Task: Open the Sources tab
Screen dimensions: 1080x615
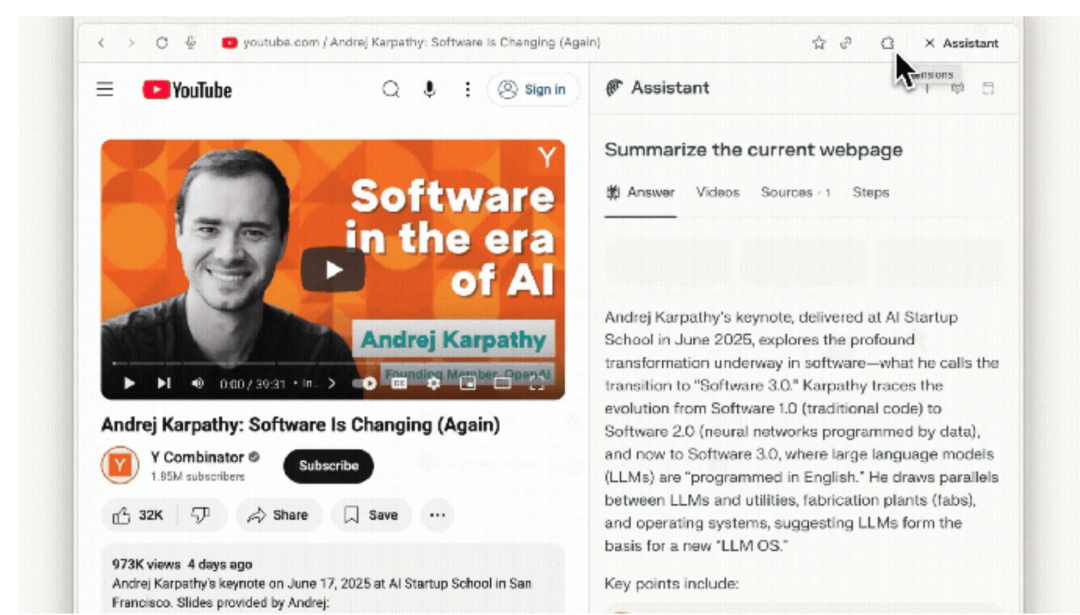Action: pyautogui.click(x=796, y=193)
